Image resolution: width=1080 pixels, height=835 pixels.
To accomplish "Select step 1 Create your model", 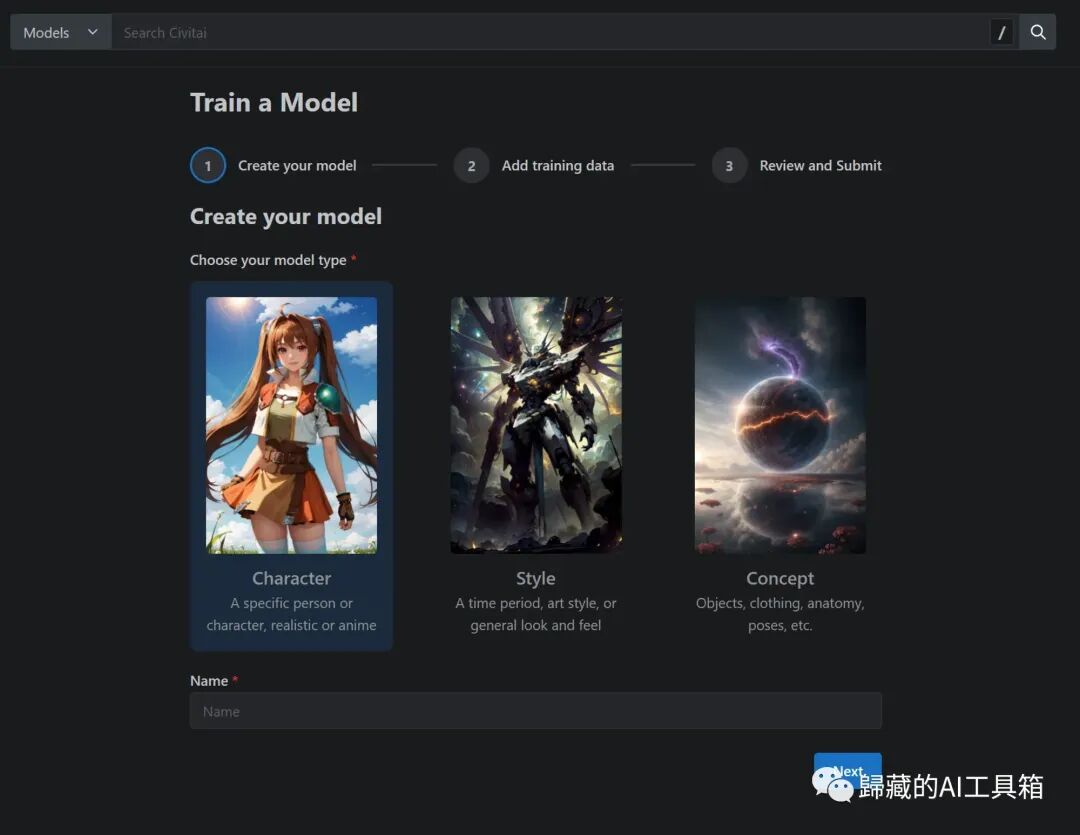I will pyautogui.click(x=273, y=165).
